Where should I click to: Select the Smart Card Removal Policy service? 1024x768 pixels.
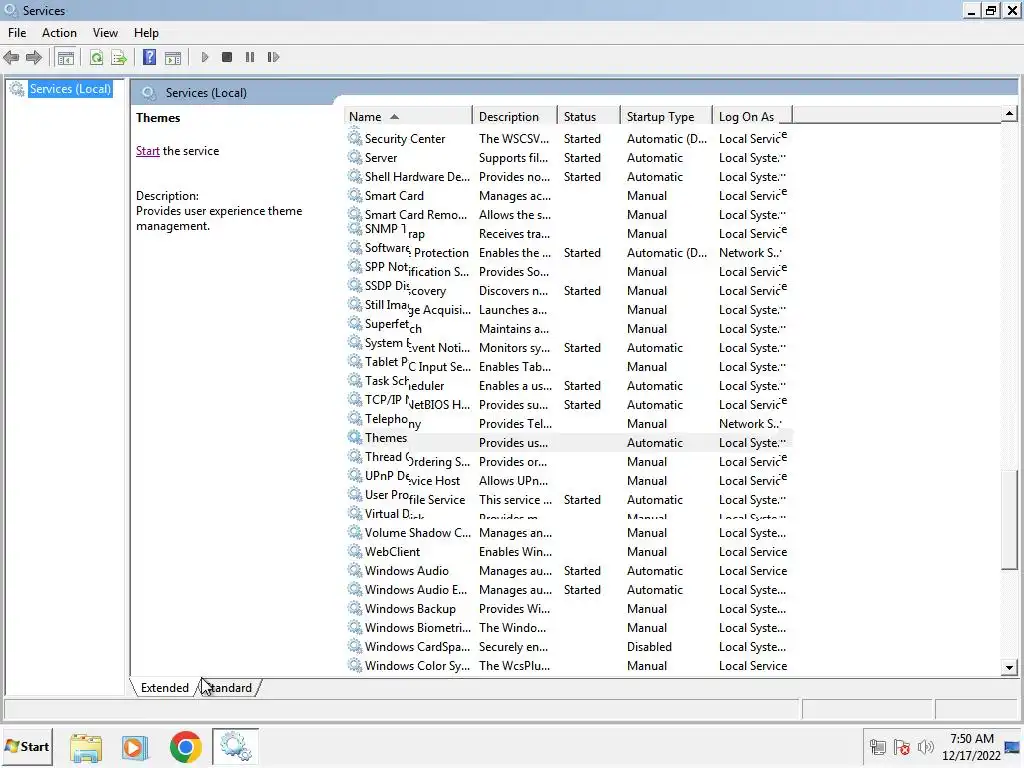pos(568,214)
